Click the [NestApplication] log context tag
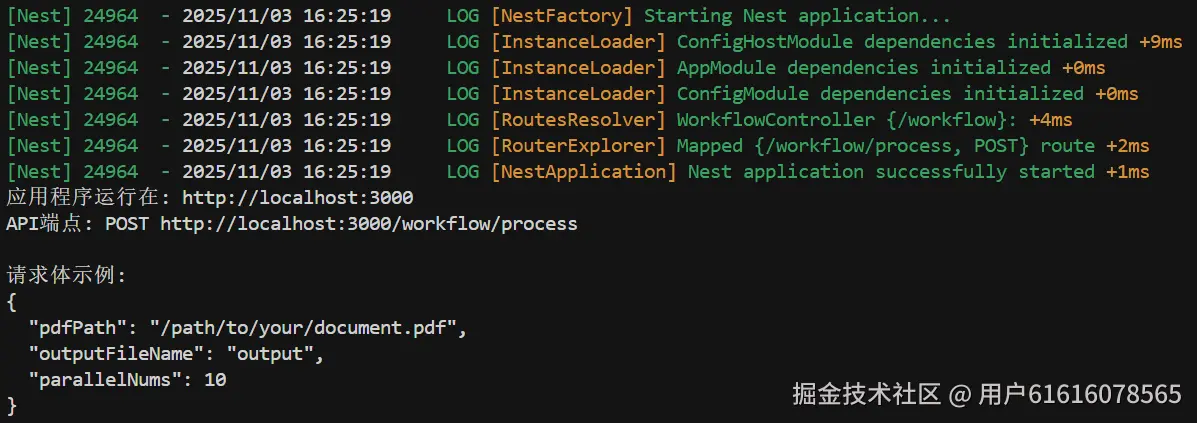This screenshot has height=423, width=1197. 583,172
